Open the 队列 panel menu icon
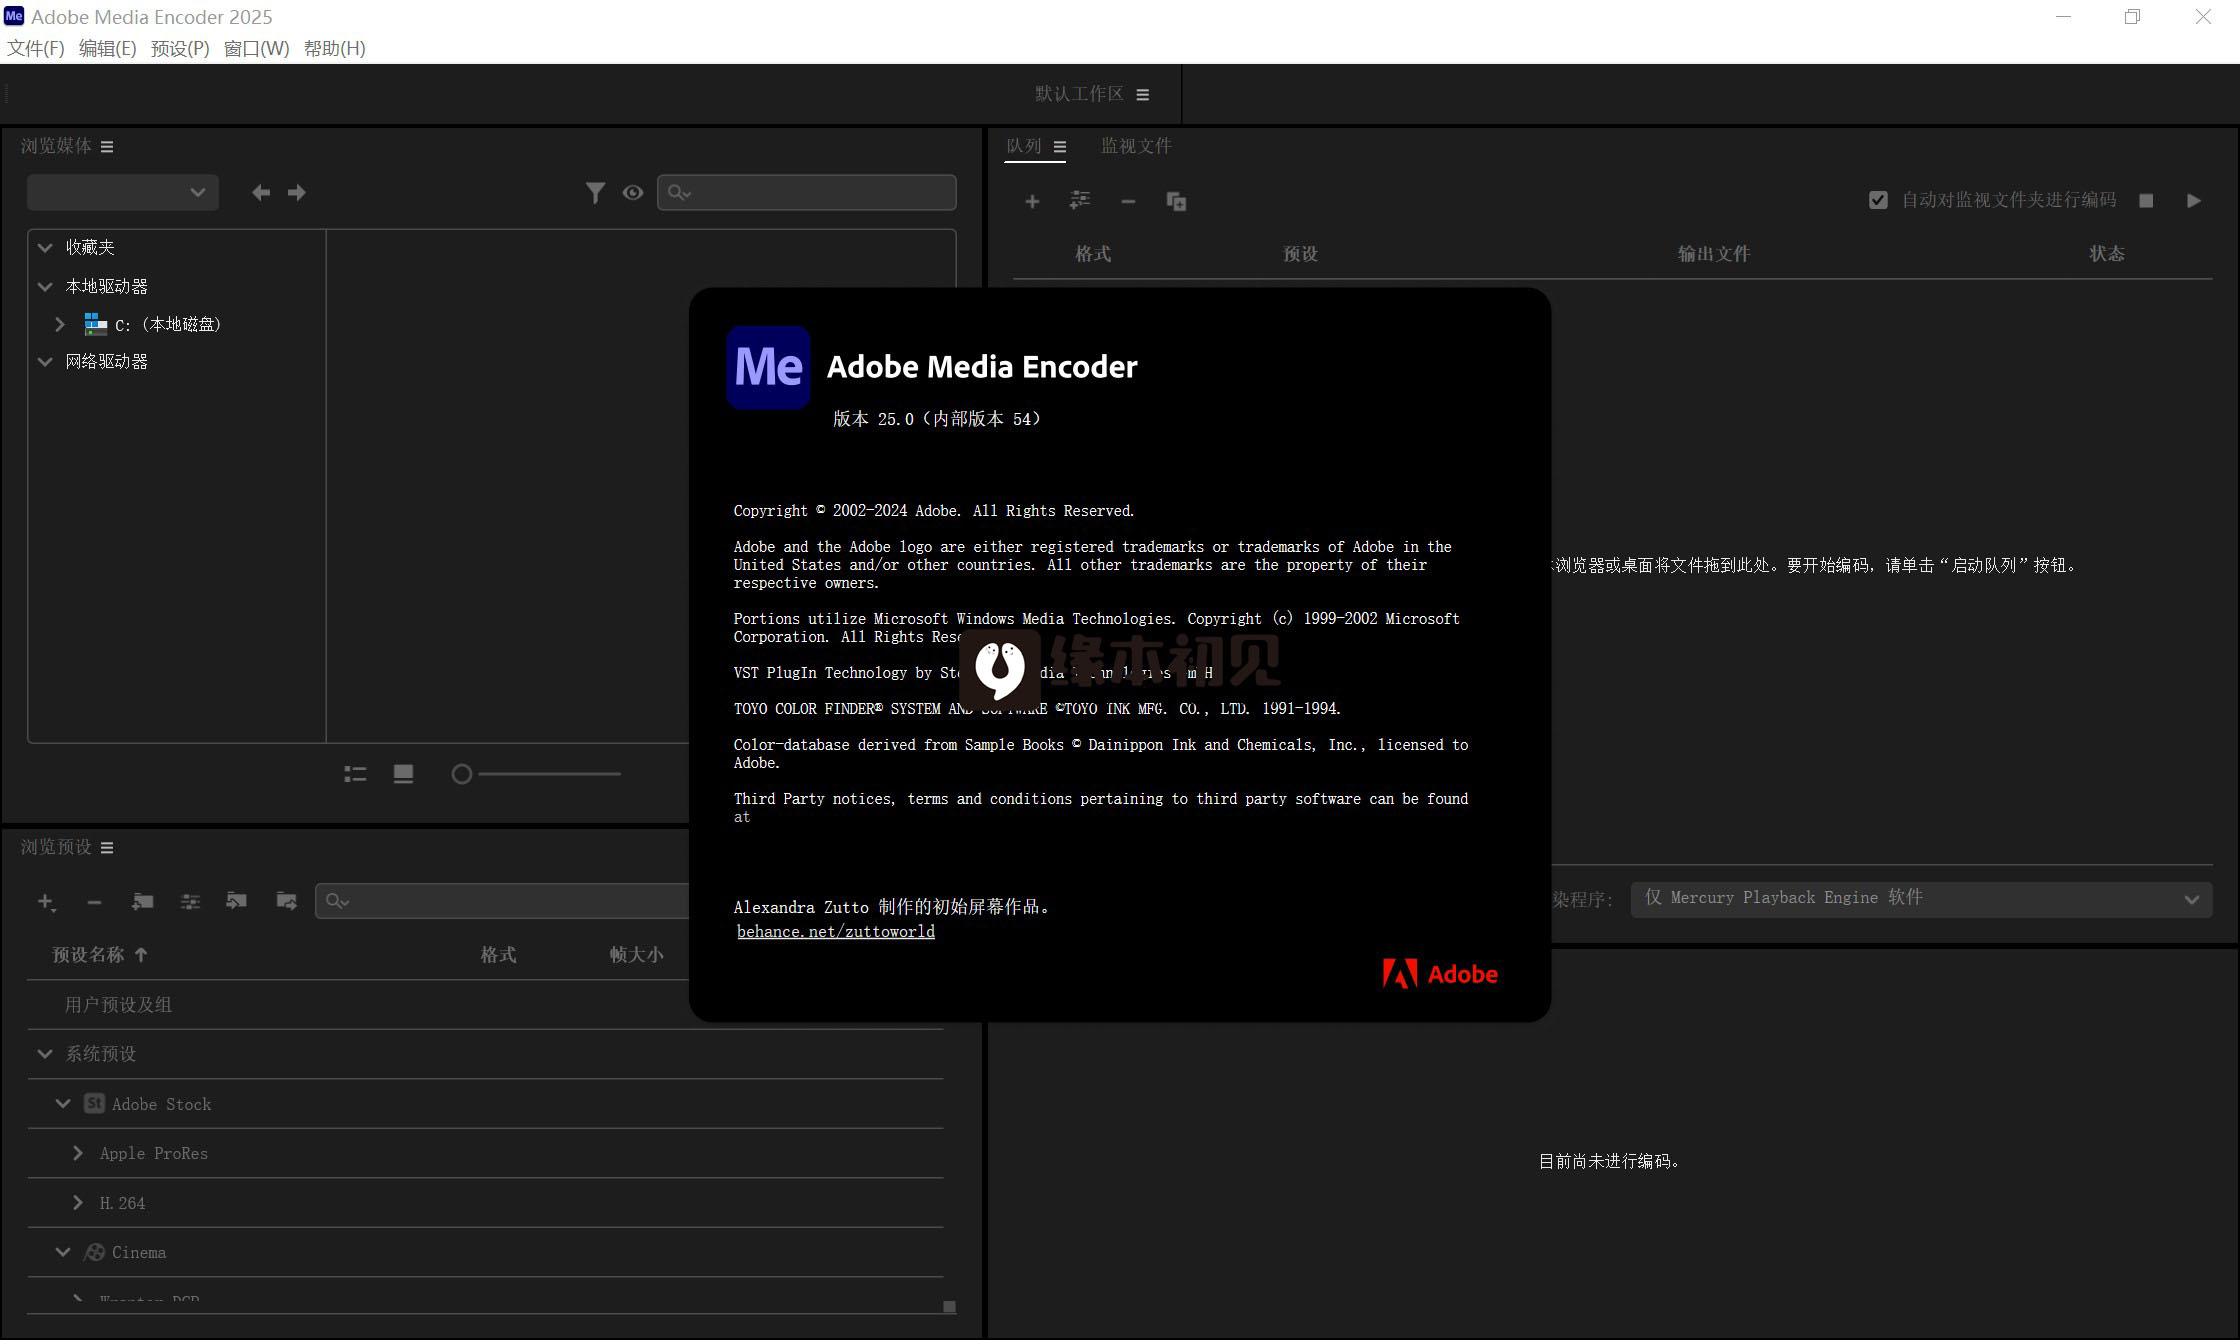Viewport: 2240px width, 1340px height. pyautogui.click(x=1060, y=147)
